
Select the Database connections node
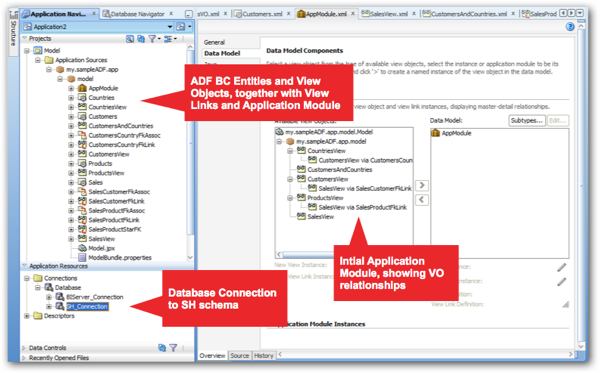[68, 287]
